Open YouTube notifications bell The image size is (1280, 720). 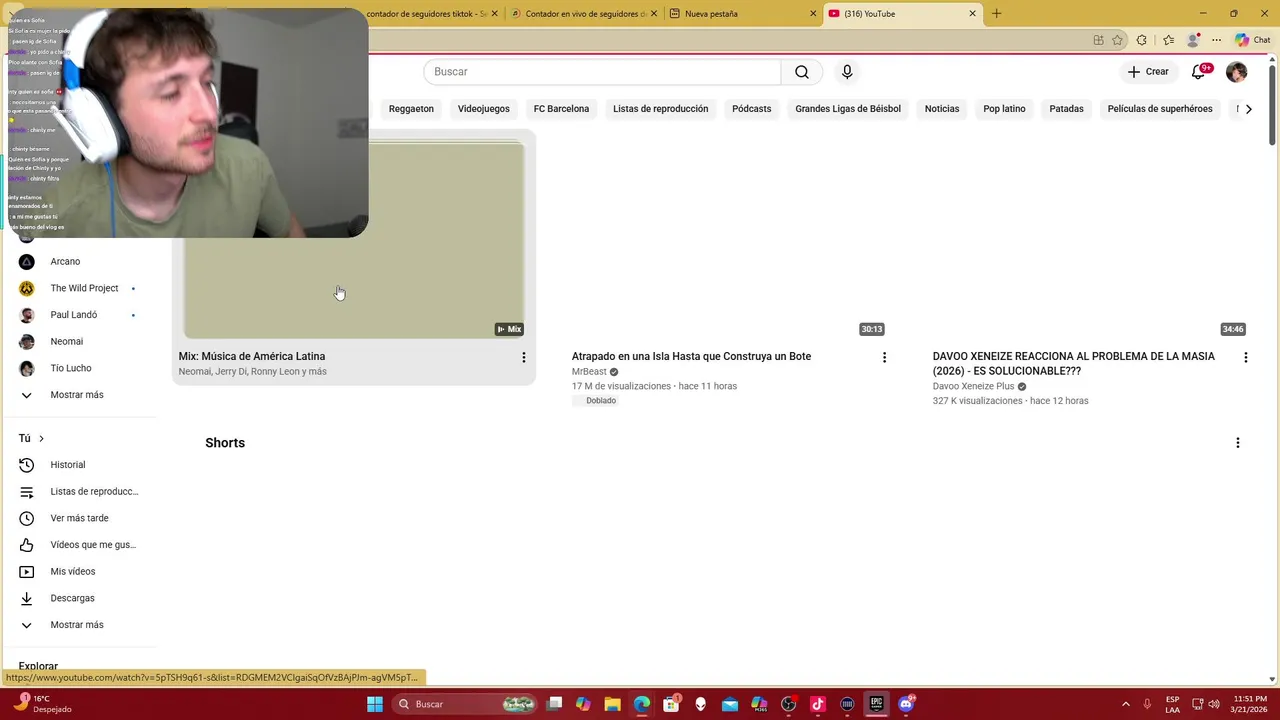coord(1199,72)
